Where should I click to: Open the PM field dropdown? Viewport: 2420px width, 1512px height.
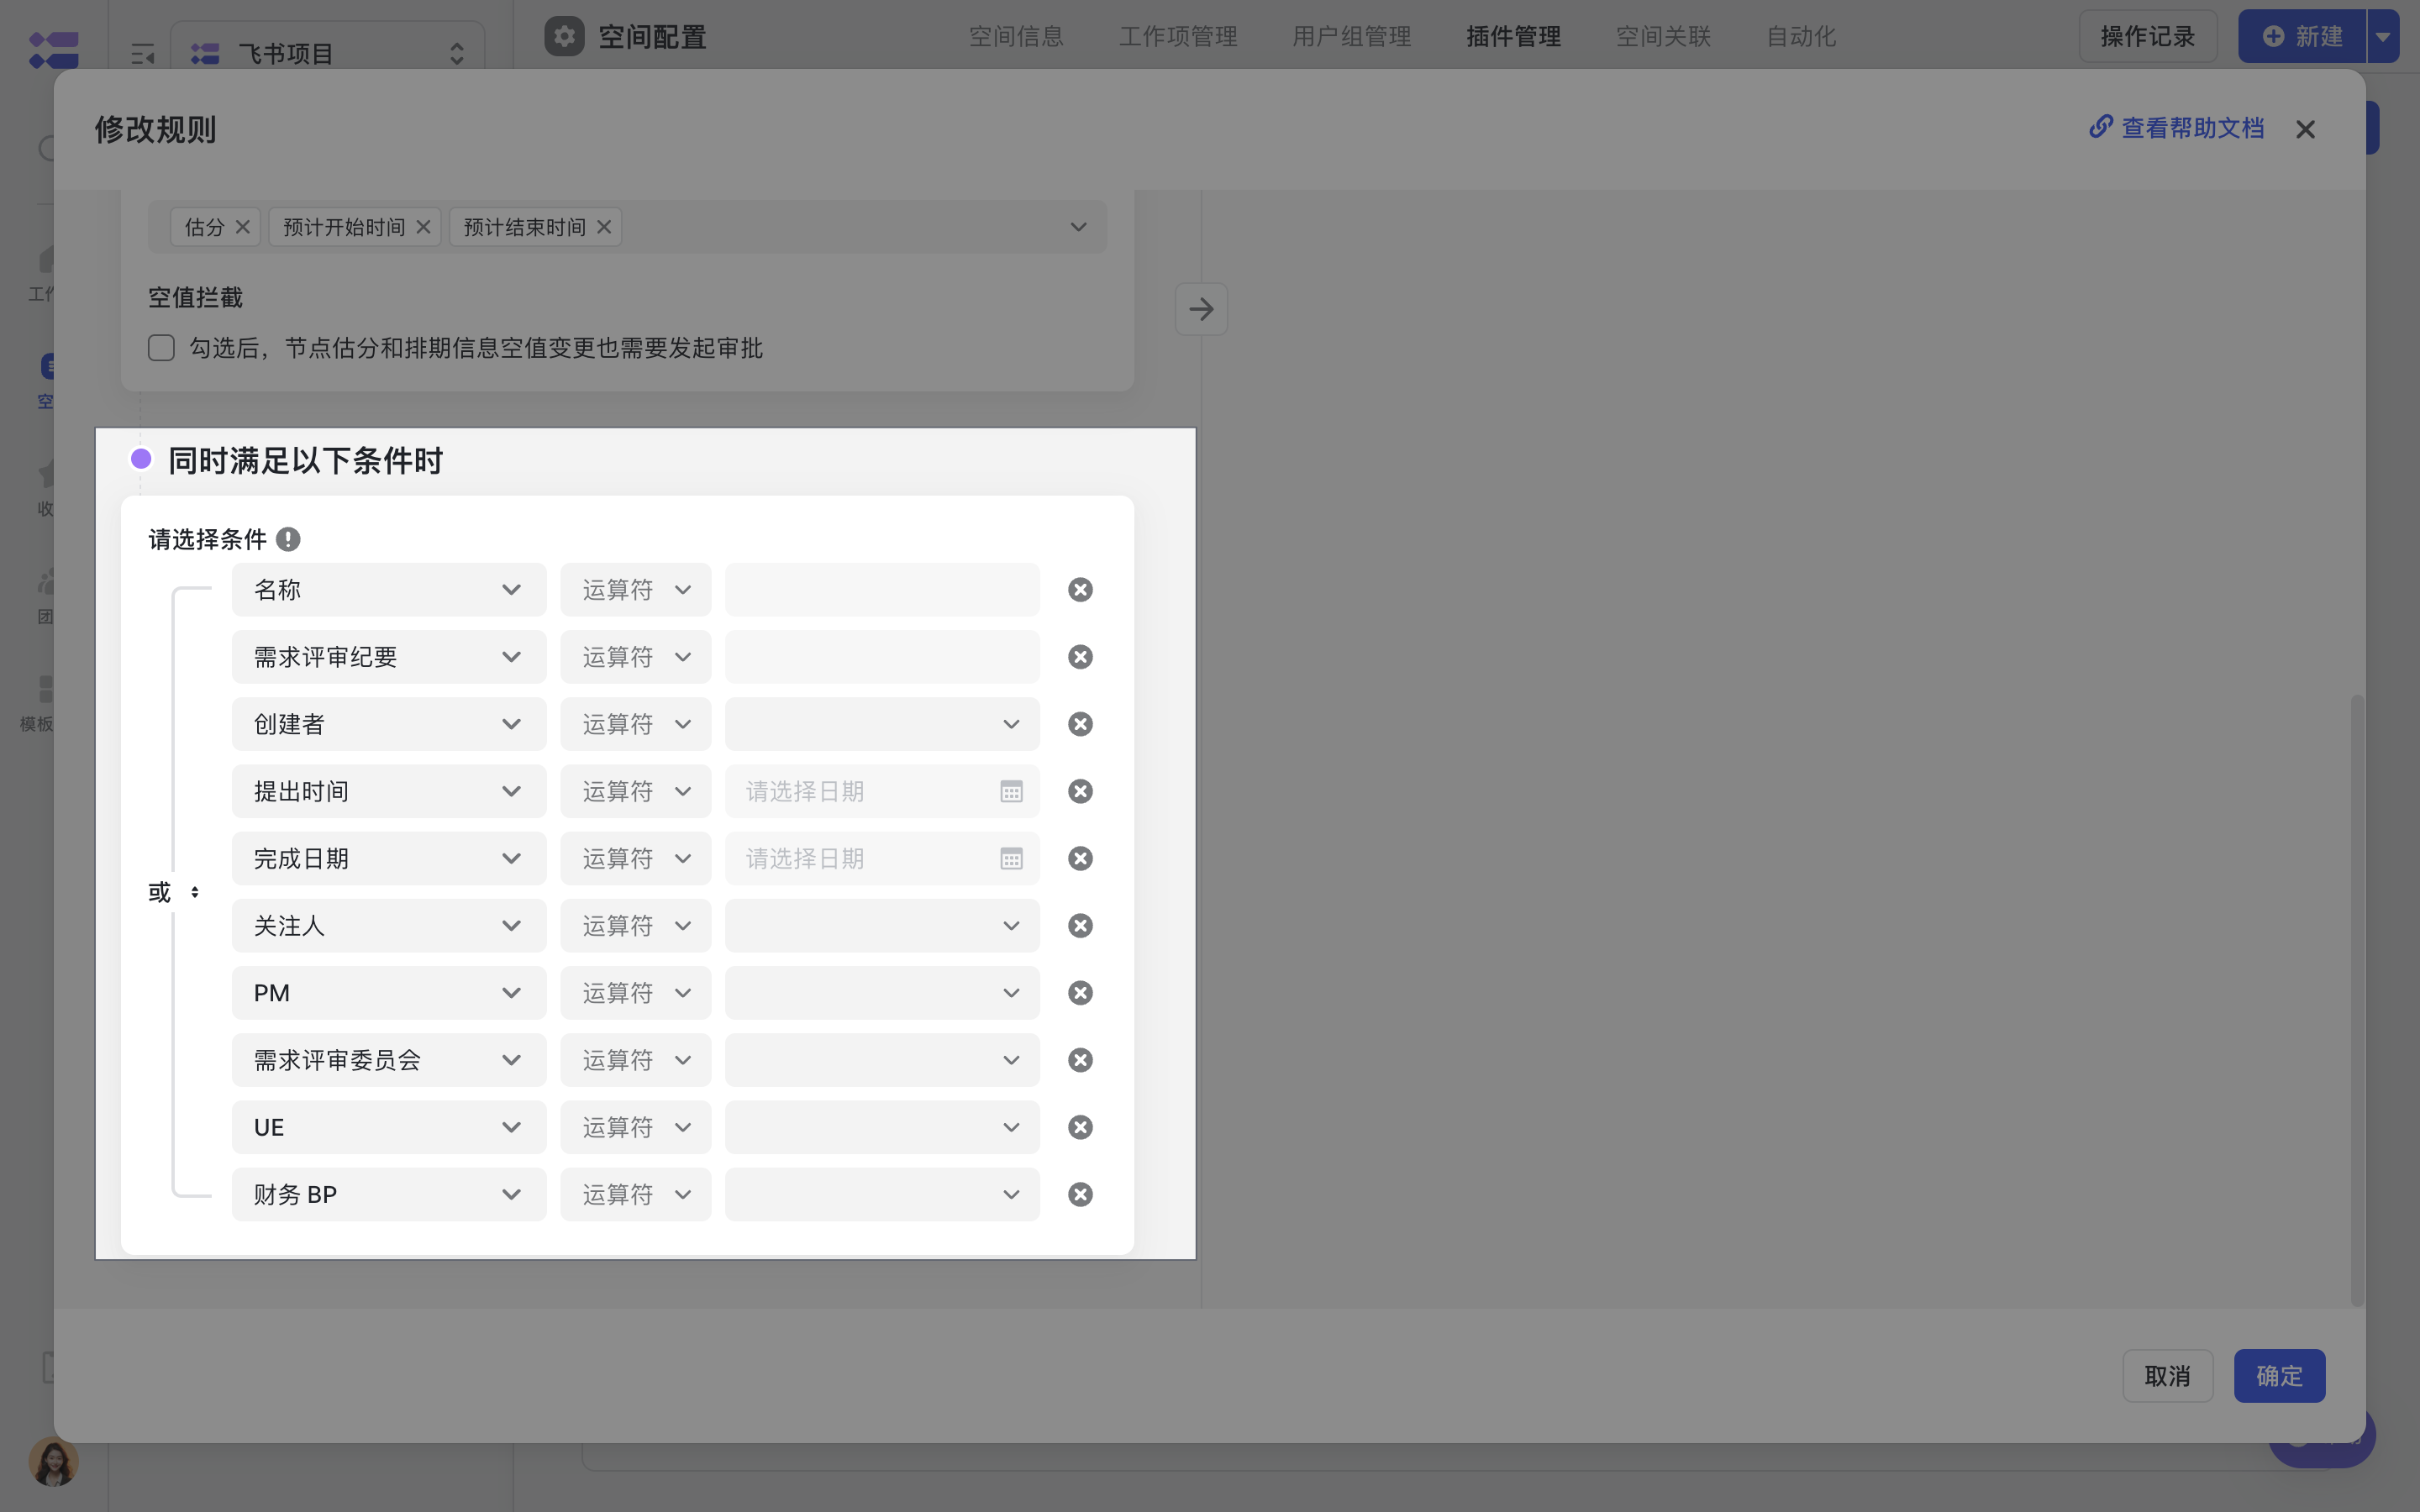coord(389,993)
